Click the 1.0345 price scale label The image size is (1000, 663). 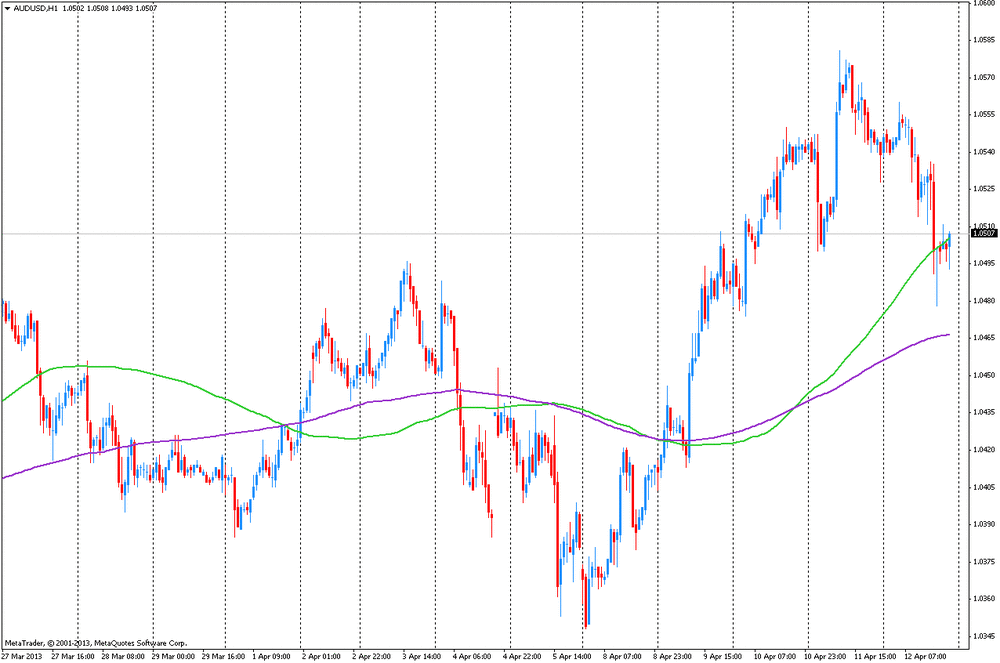[x=985, y=636]
